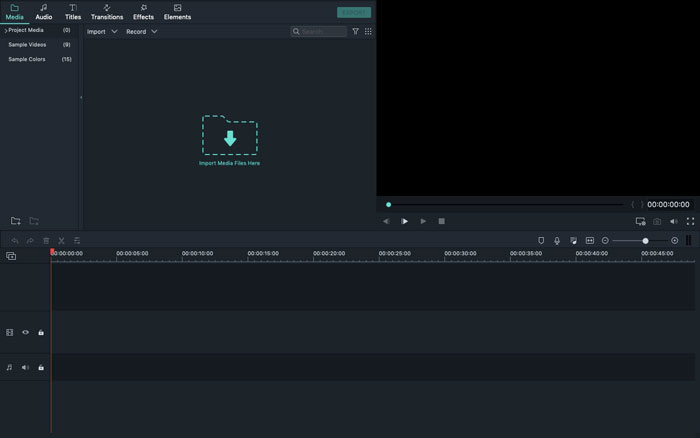The image size is (700, 438).
Task: Mute the audio track
Action: pyautogui.click(x=25, y=367)
